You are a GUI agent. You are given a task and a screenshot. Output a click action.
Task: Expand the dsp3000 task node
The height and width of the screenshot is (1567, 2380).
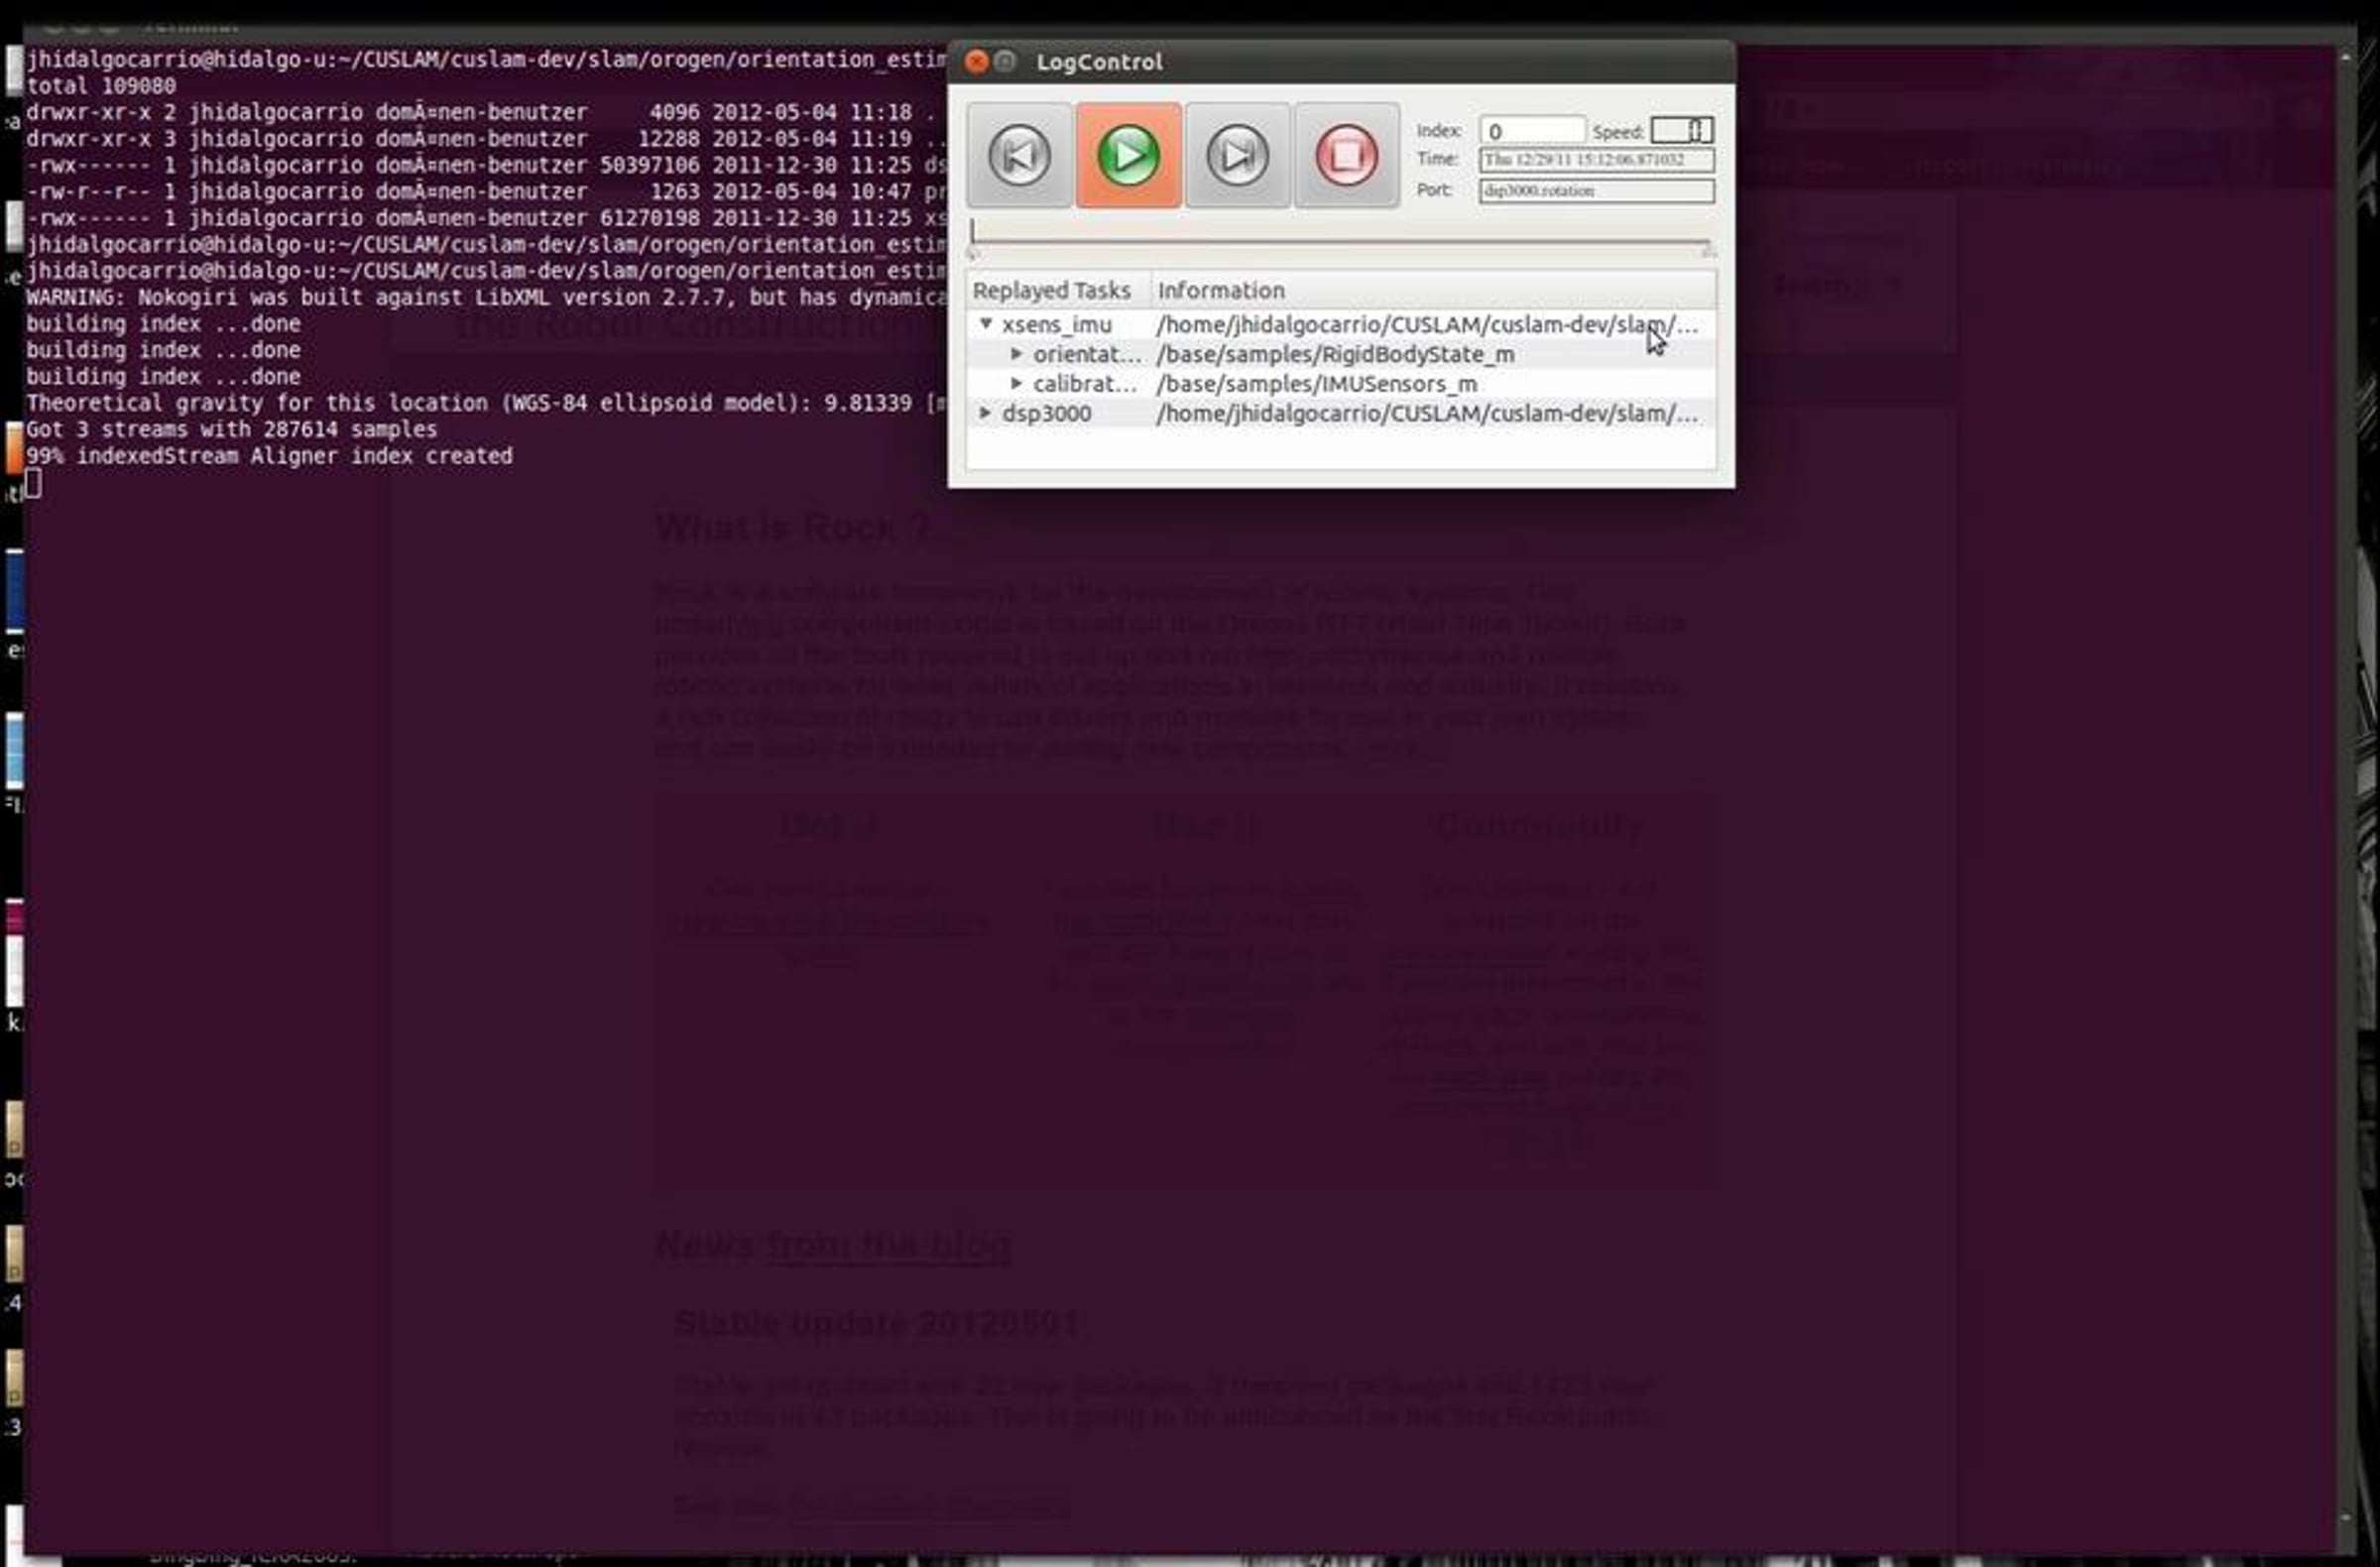[986, 413]
